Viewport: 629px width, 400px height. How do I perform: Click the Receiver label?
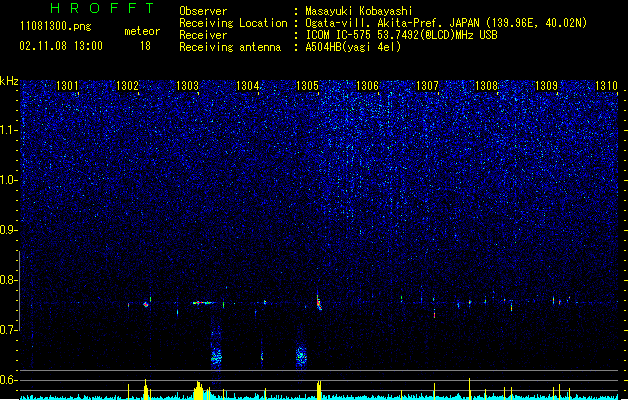[x=203, y=35]
